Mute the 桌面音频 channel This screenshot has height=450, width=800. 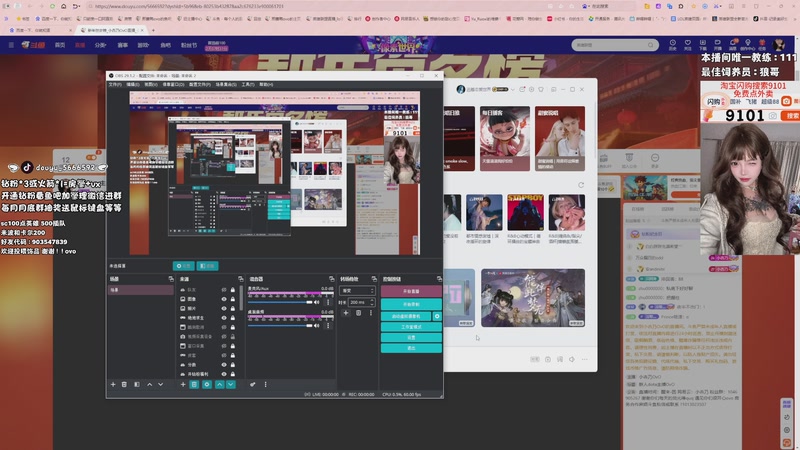pos(317,325)
